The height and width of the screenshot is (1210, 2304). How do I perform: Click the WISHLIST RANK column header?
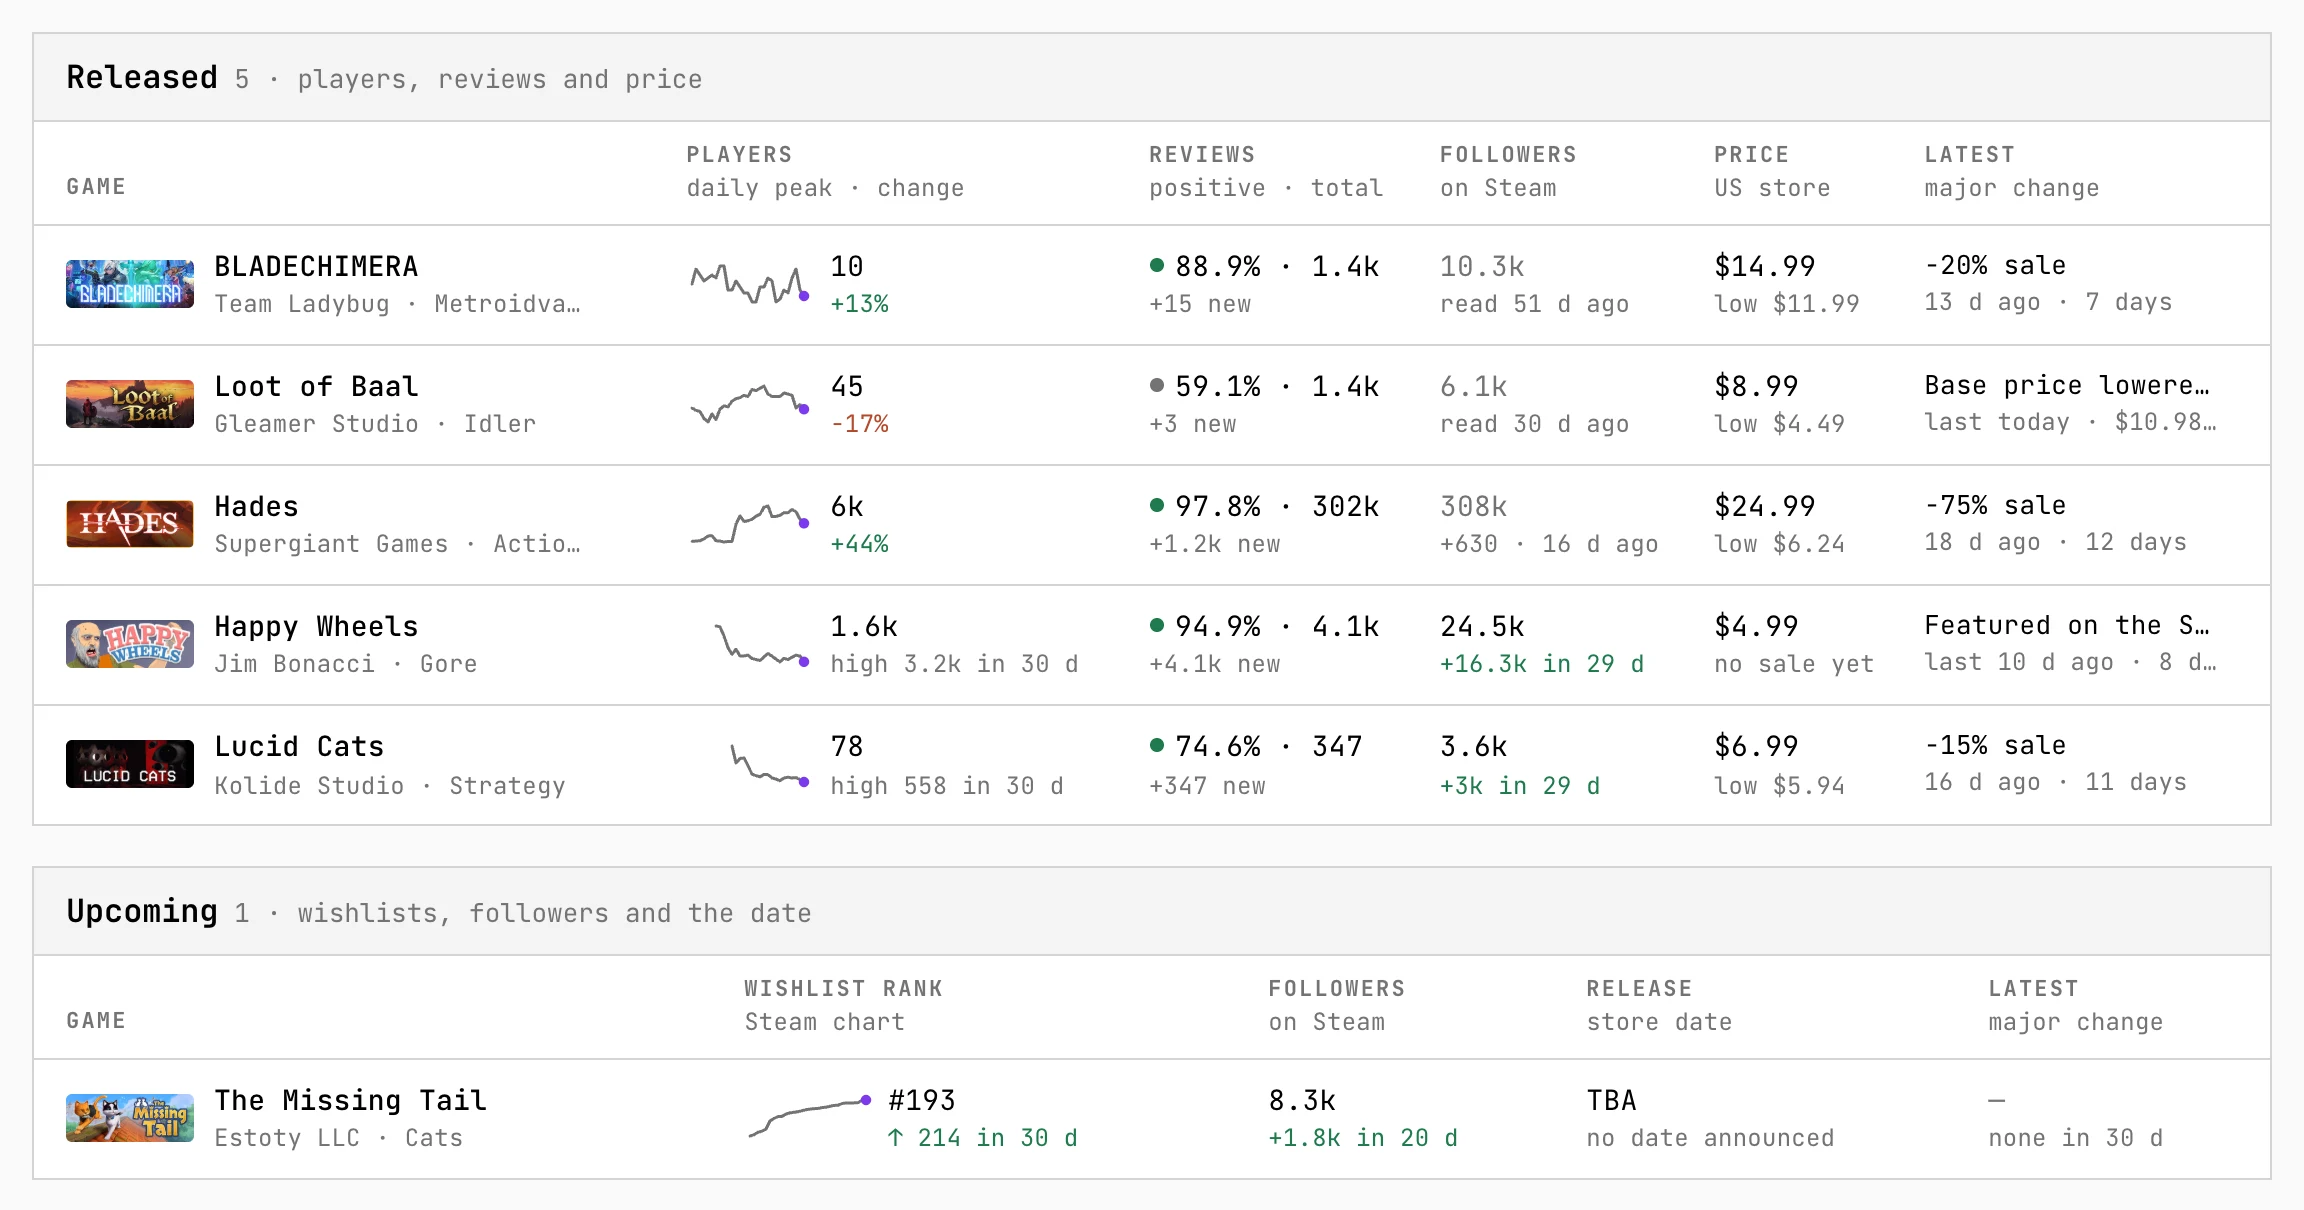point(843,988)
